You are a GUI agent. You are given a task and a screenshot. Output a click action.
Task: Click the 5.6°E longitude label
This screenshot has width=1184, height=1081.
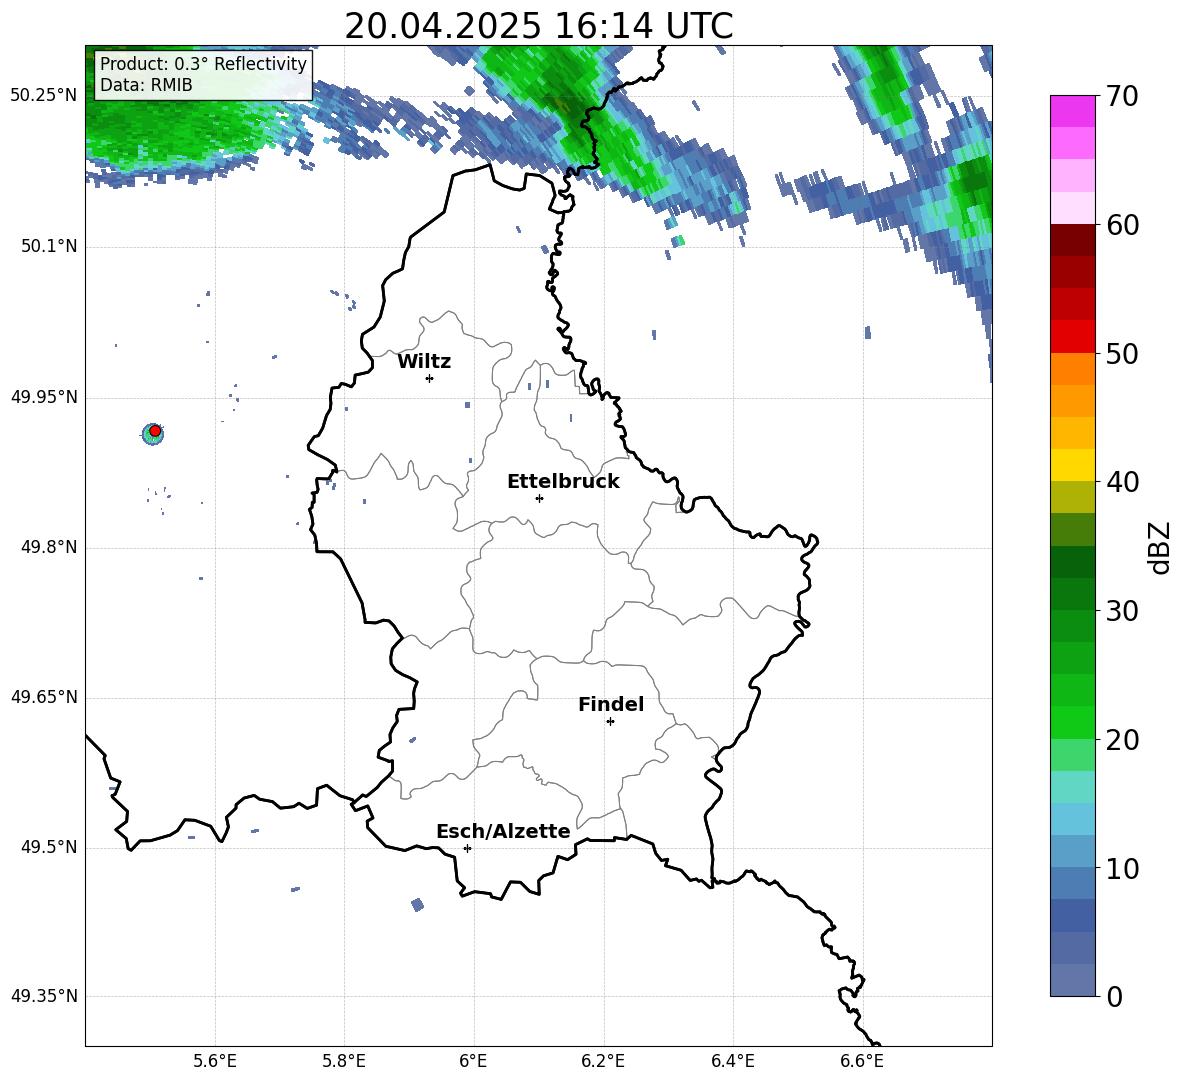click(214, 1061)
